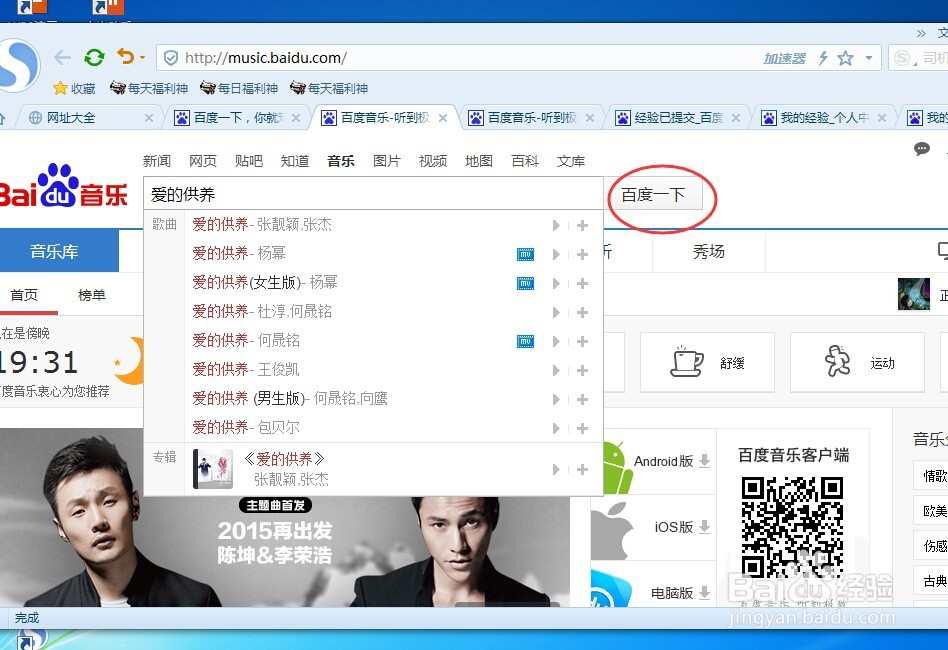Click the orange undo restore-tab icon
The height and width of the screenshot is (650, 948).
[x=125, y=57]
